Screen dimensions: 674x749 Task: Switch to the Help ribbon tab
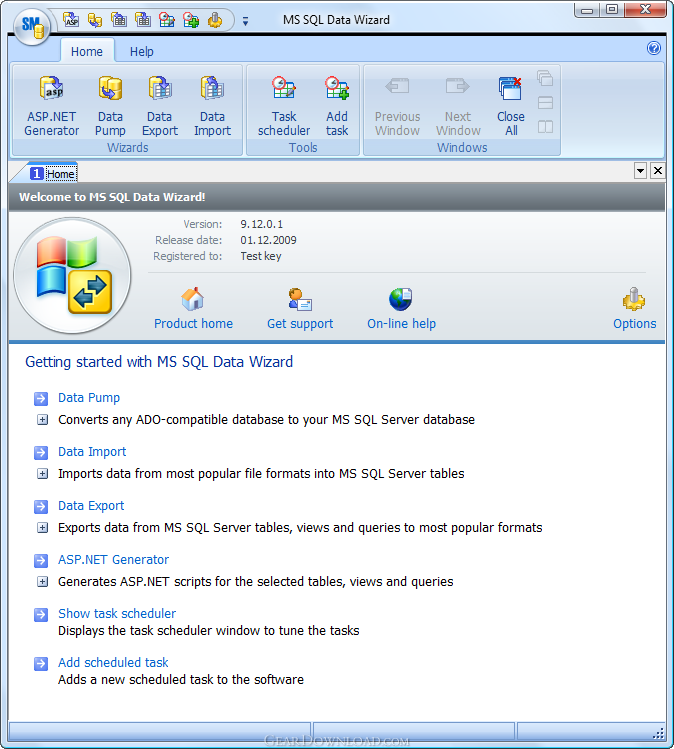[x=142, y=51]
